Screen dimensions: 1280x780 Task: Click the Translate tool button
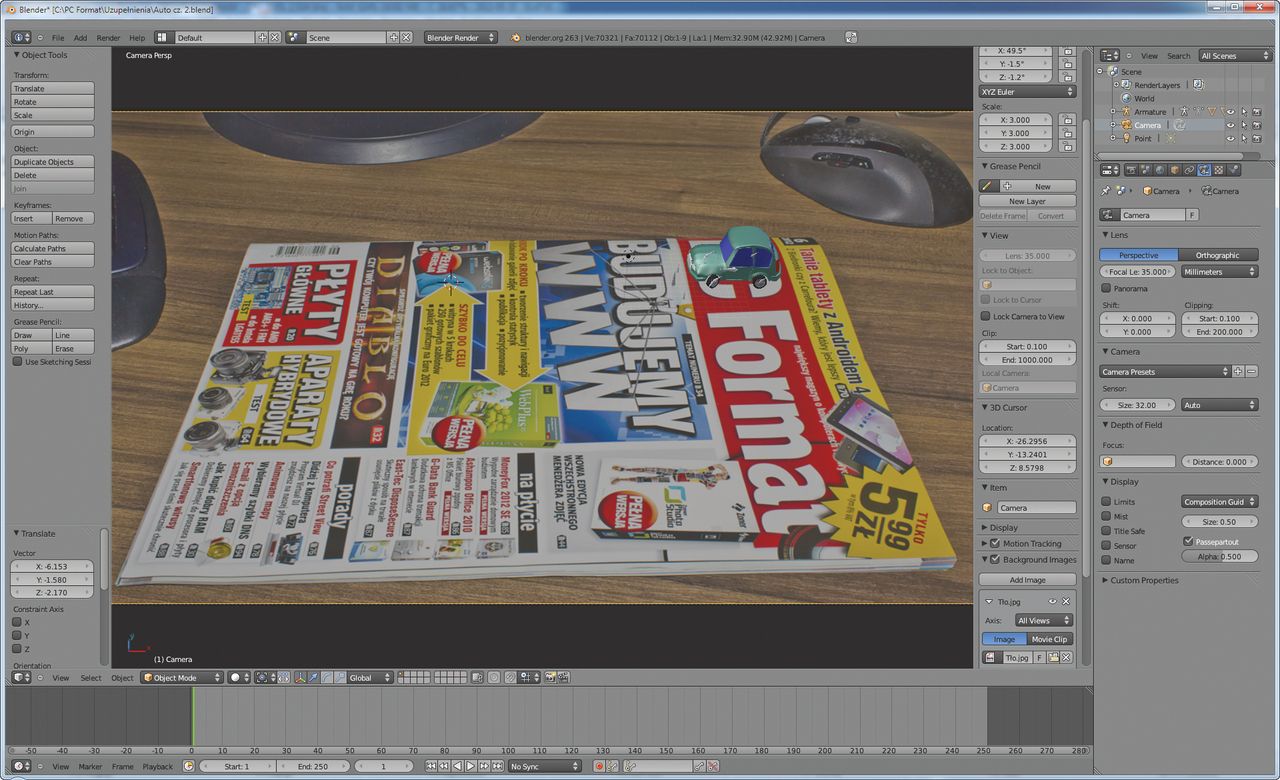tap(53, 89)
